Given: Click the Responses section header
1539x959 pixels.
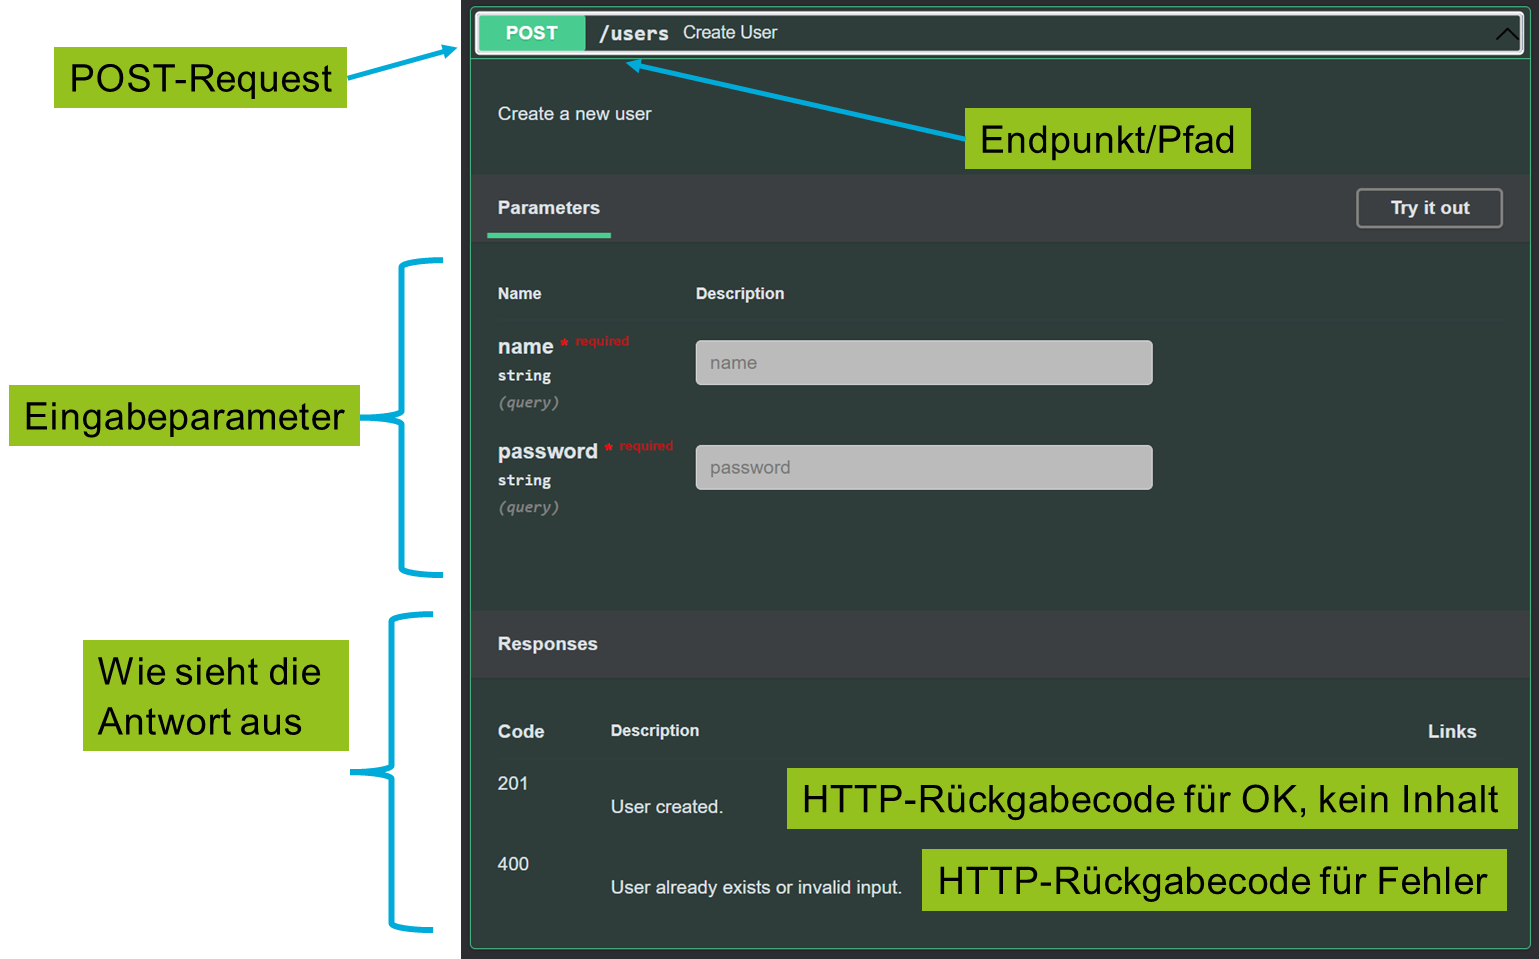Looking at the screenshot, I should click(547, 644).
